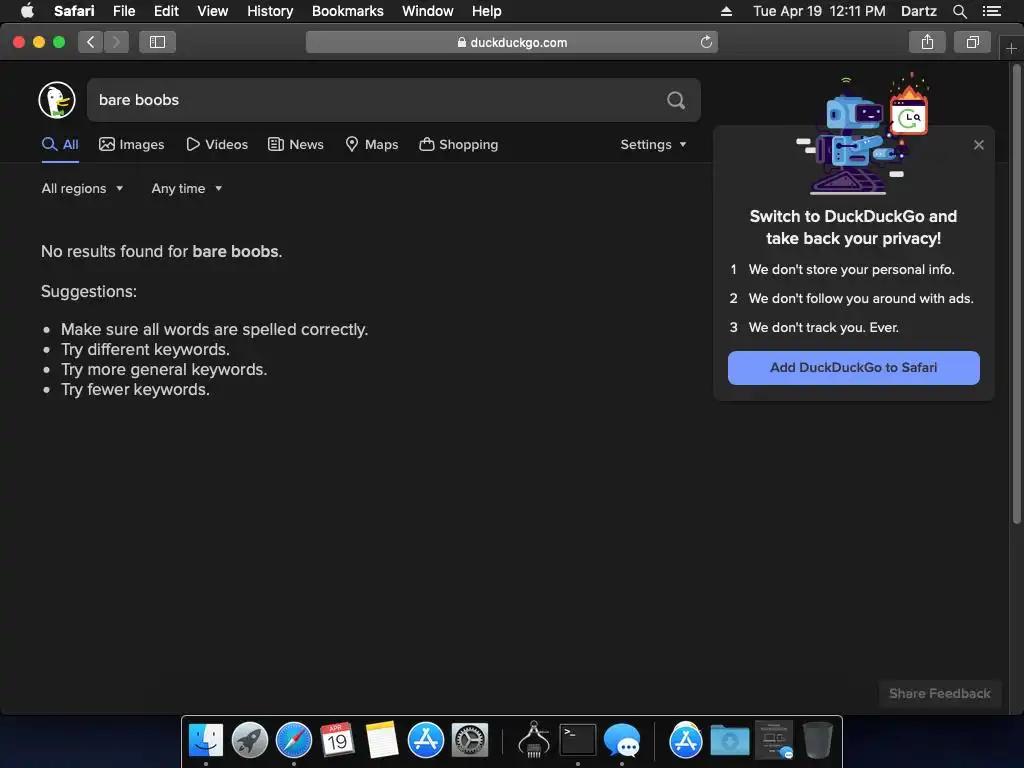Open Finder from the Dock
This screenshot has height=768, width=1024.
[x=206, y=740]
